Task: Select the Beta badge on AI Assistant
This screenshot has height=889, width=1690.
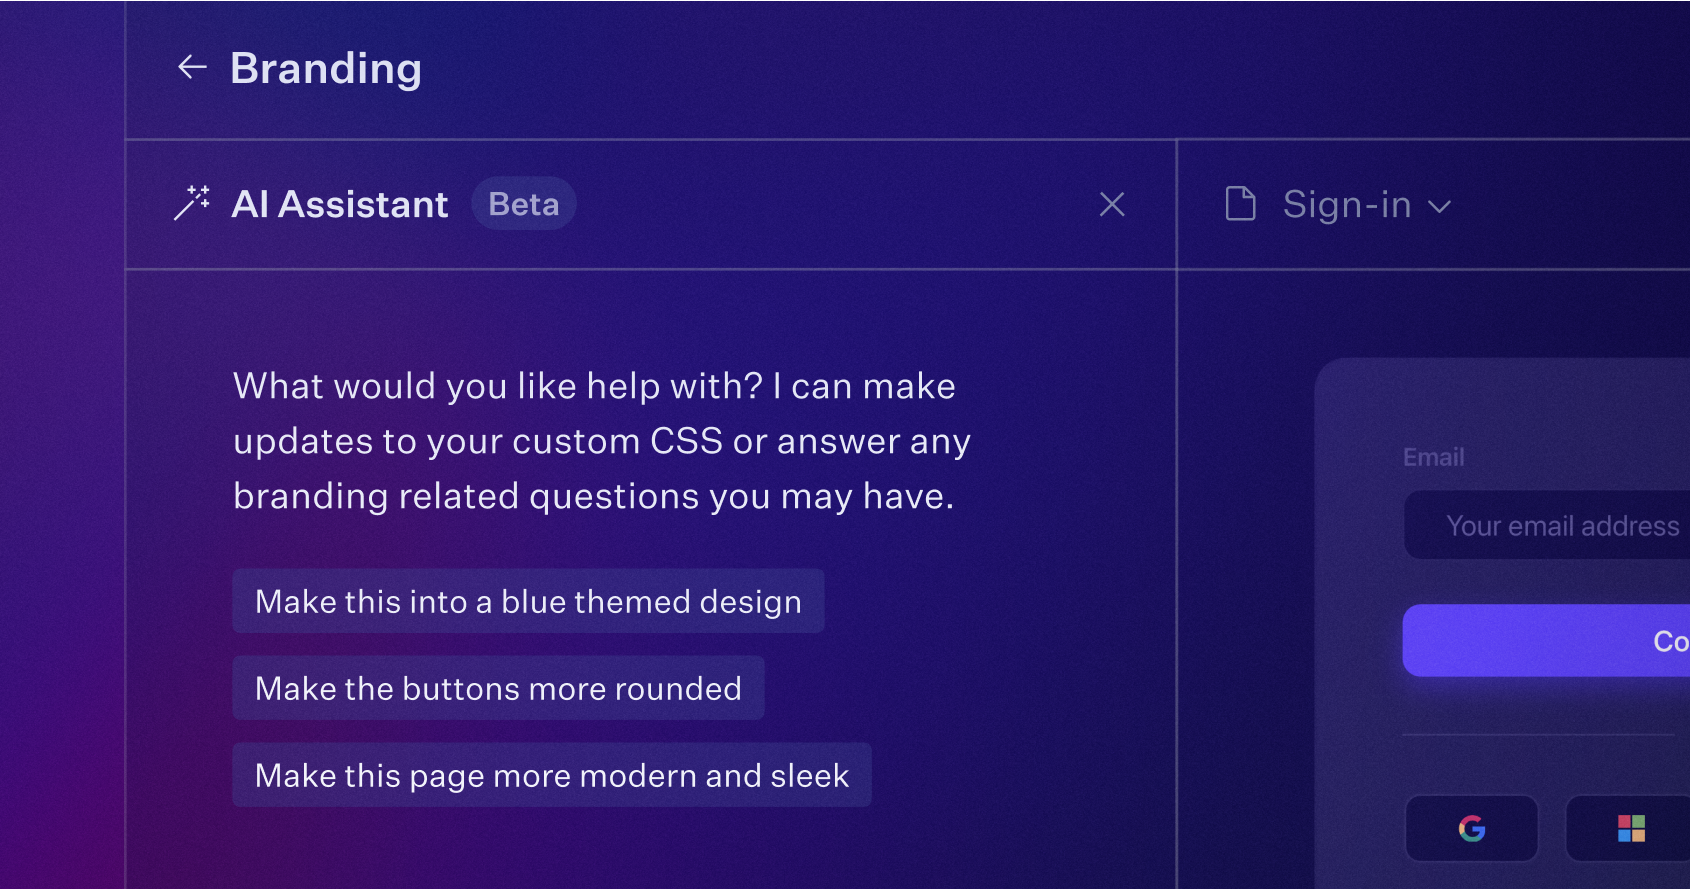Action: [523, 203]
